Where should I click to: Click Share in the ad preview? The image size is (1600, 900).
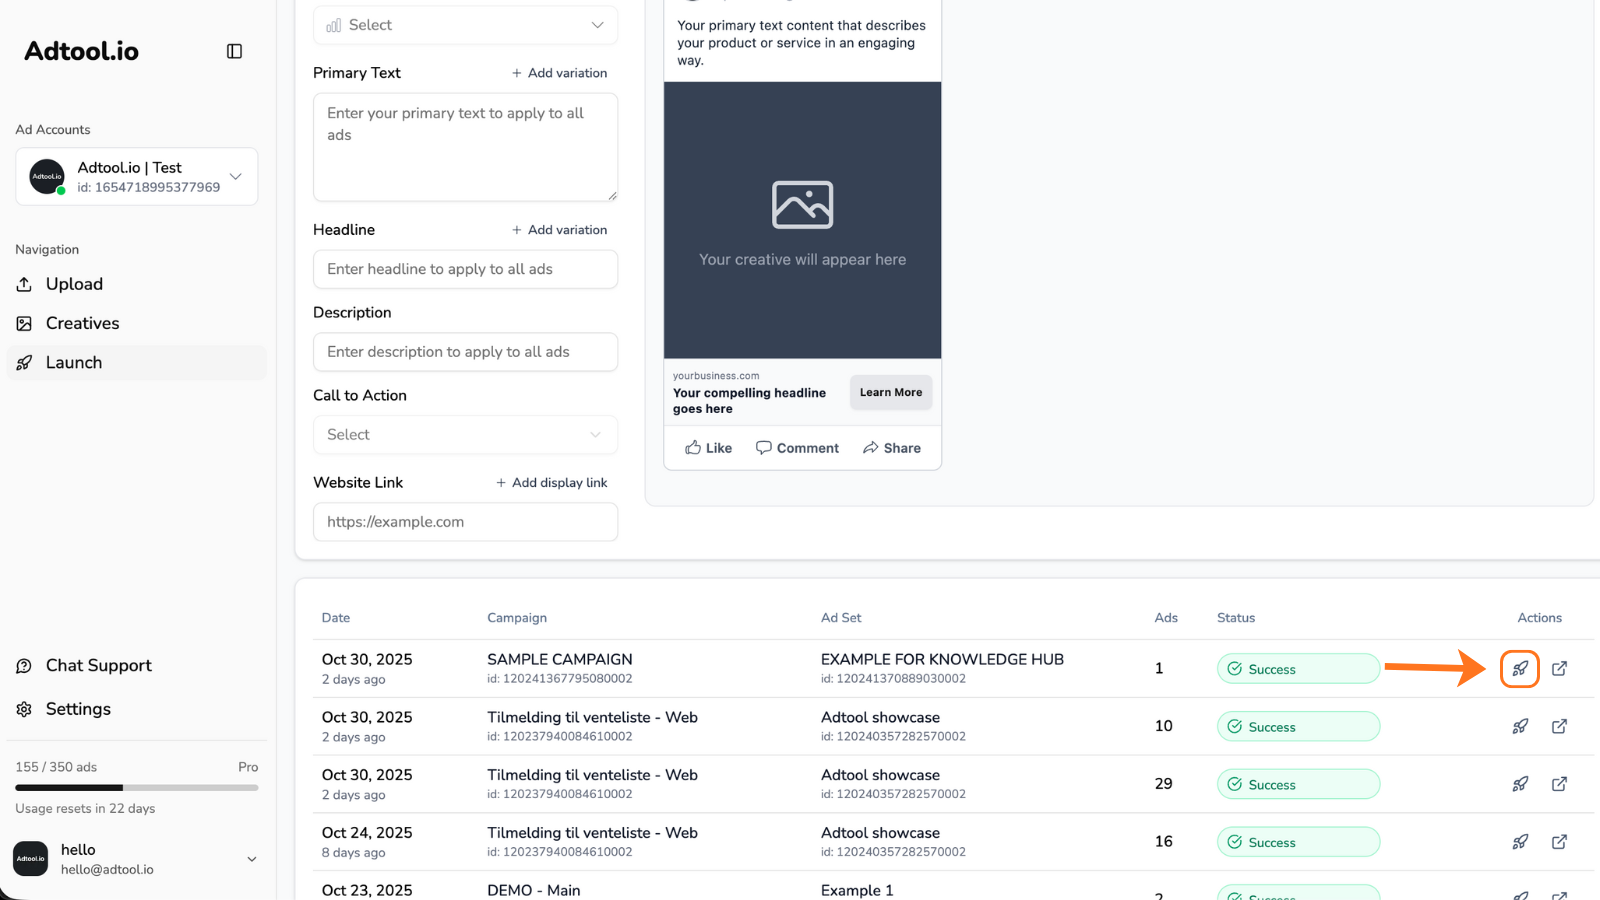(x=892, y=448)
